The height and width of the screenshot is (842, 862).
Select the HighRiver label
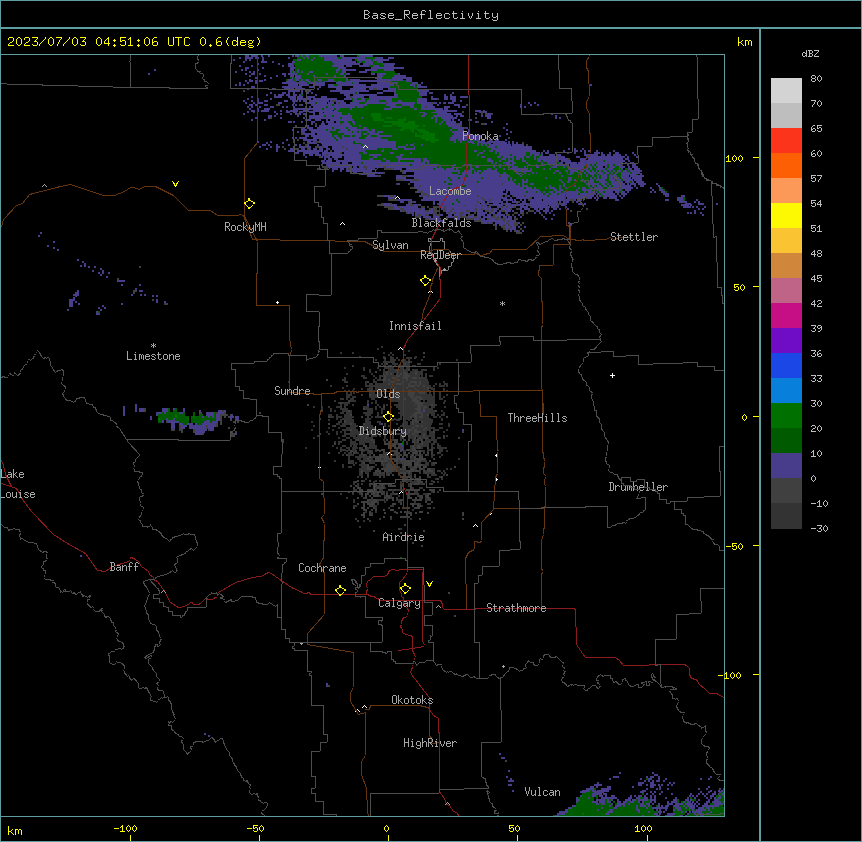click(x=430, y=743)
